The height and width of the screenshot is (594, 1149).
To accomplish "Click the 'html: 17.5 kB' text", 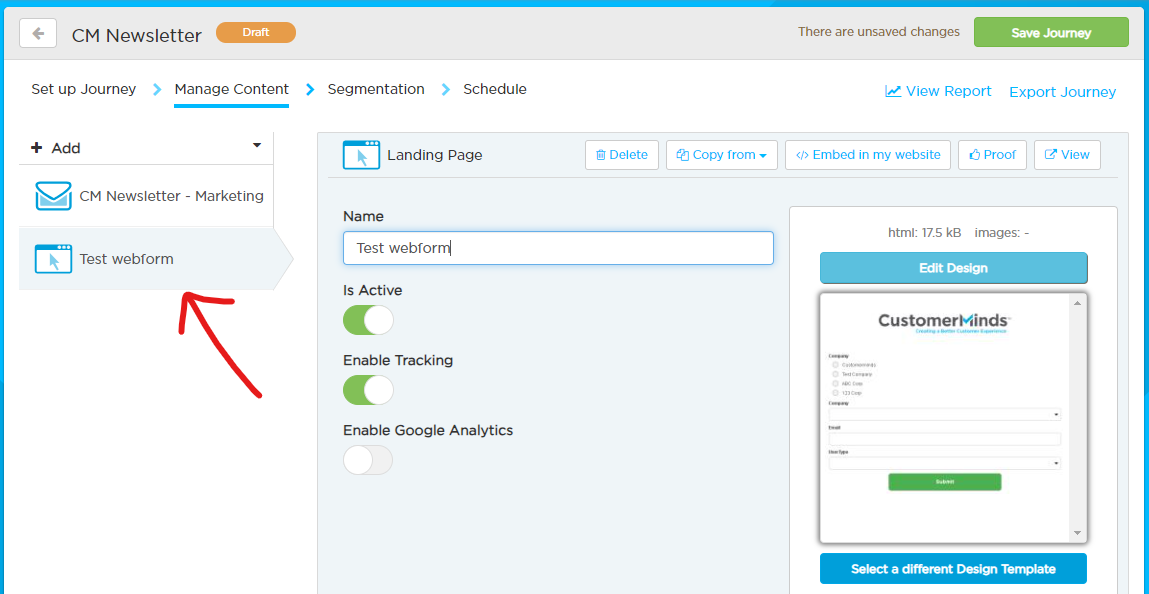I will click(x=925, y=233).
